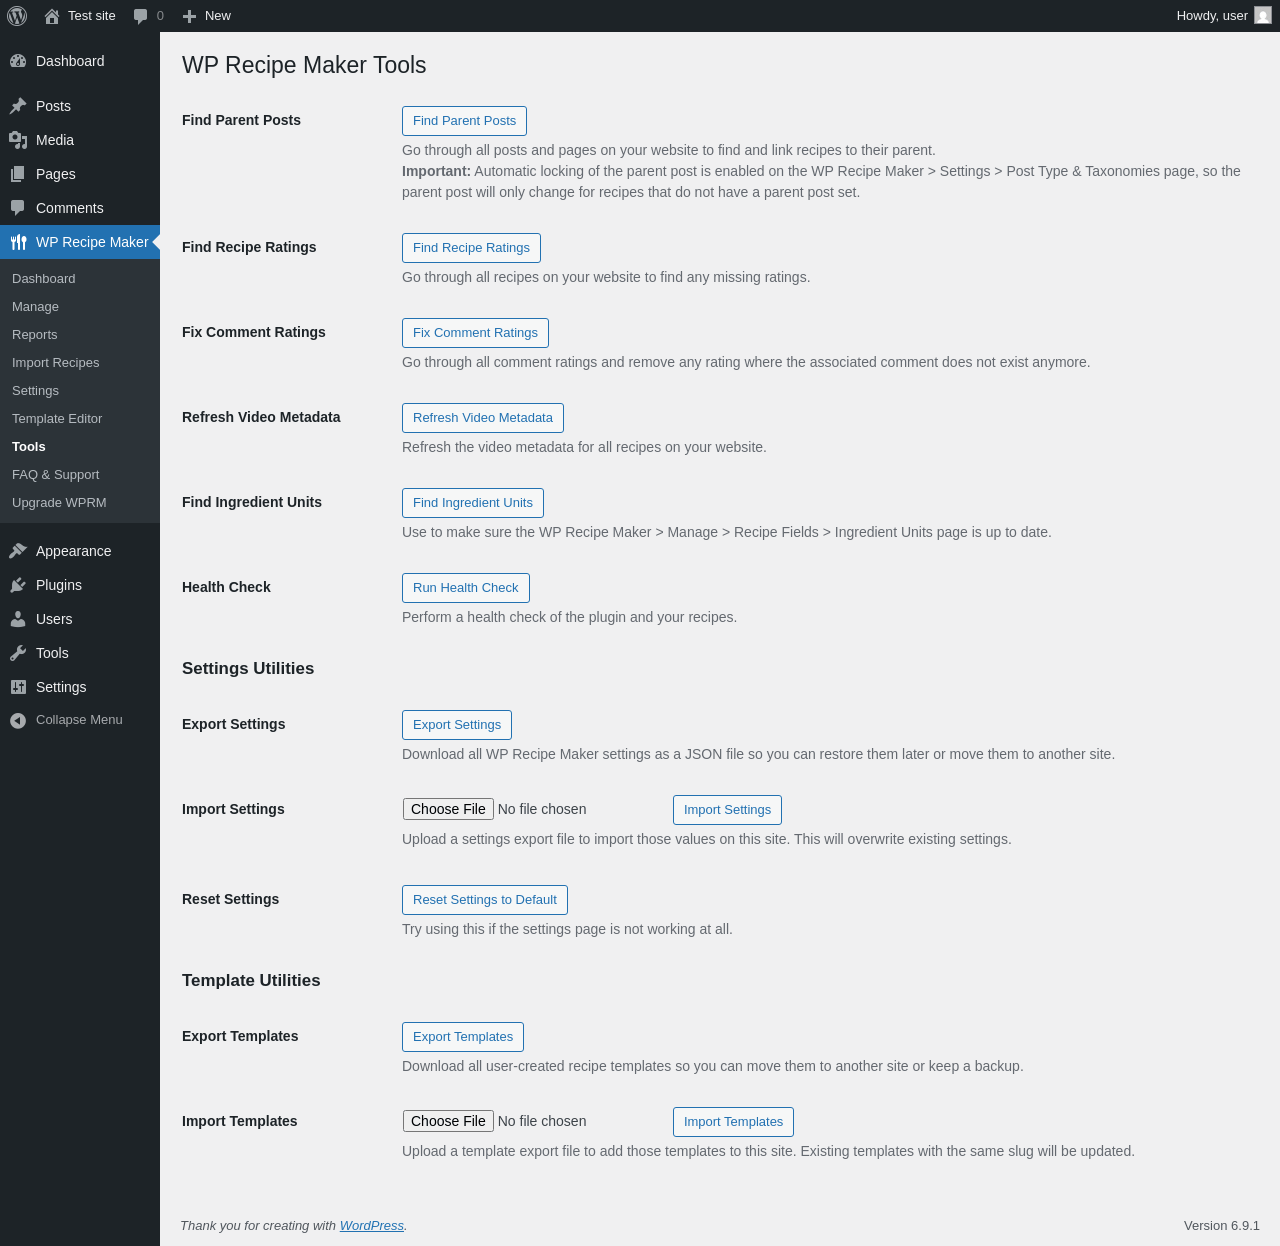This screenshot has width=1280, height=1246.
Task: Open the Reports submenu item
Action: click(x=35, y=335)
